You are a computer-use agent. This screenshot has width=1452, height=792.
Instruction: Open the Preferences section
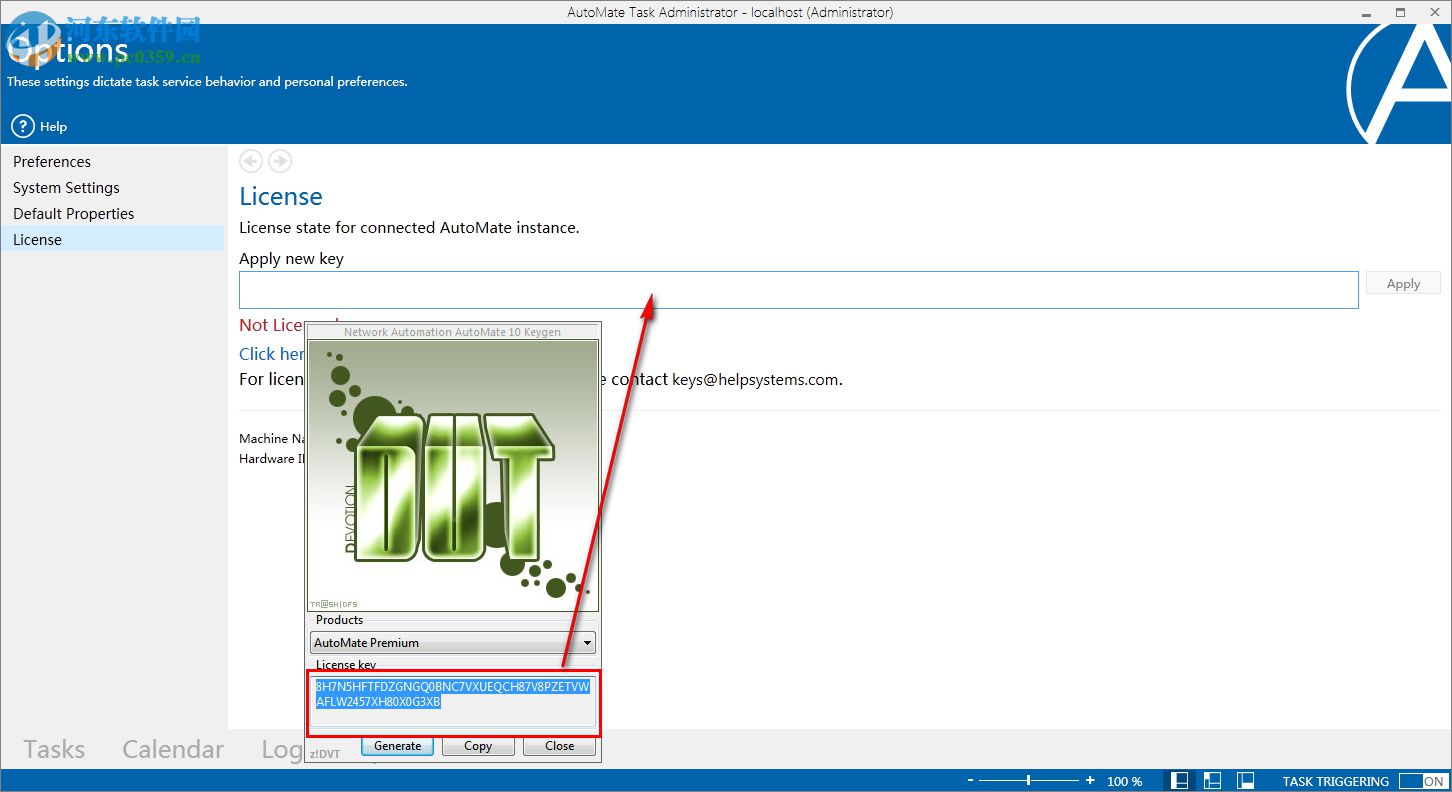point(52,161)
